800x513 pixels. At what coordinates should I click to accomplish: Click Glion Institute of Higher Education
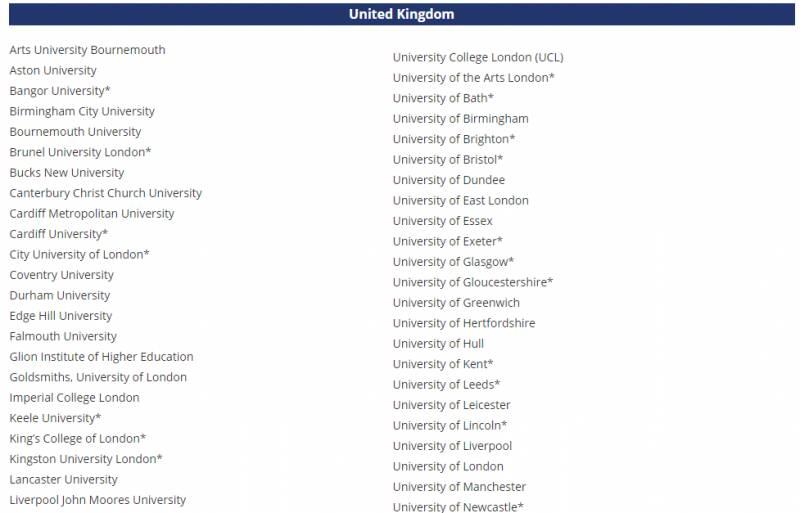click(101, 356)
